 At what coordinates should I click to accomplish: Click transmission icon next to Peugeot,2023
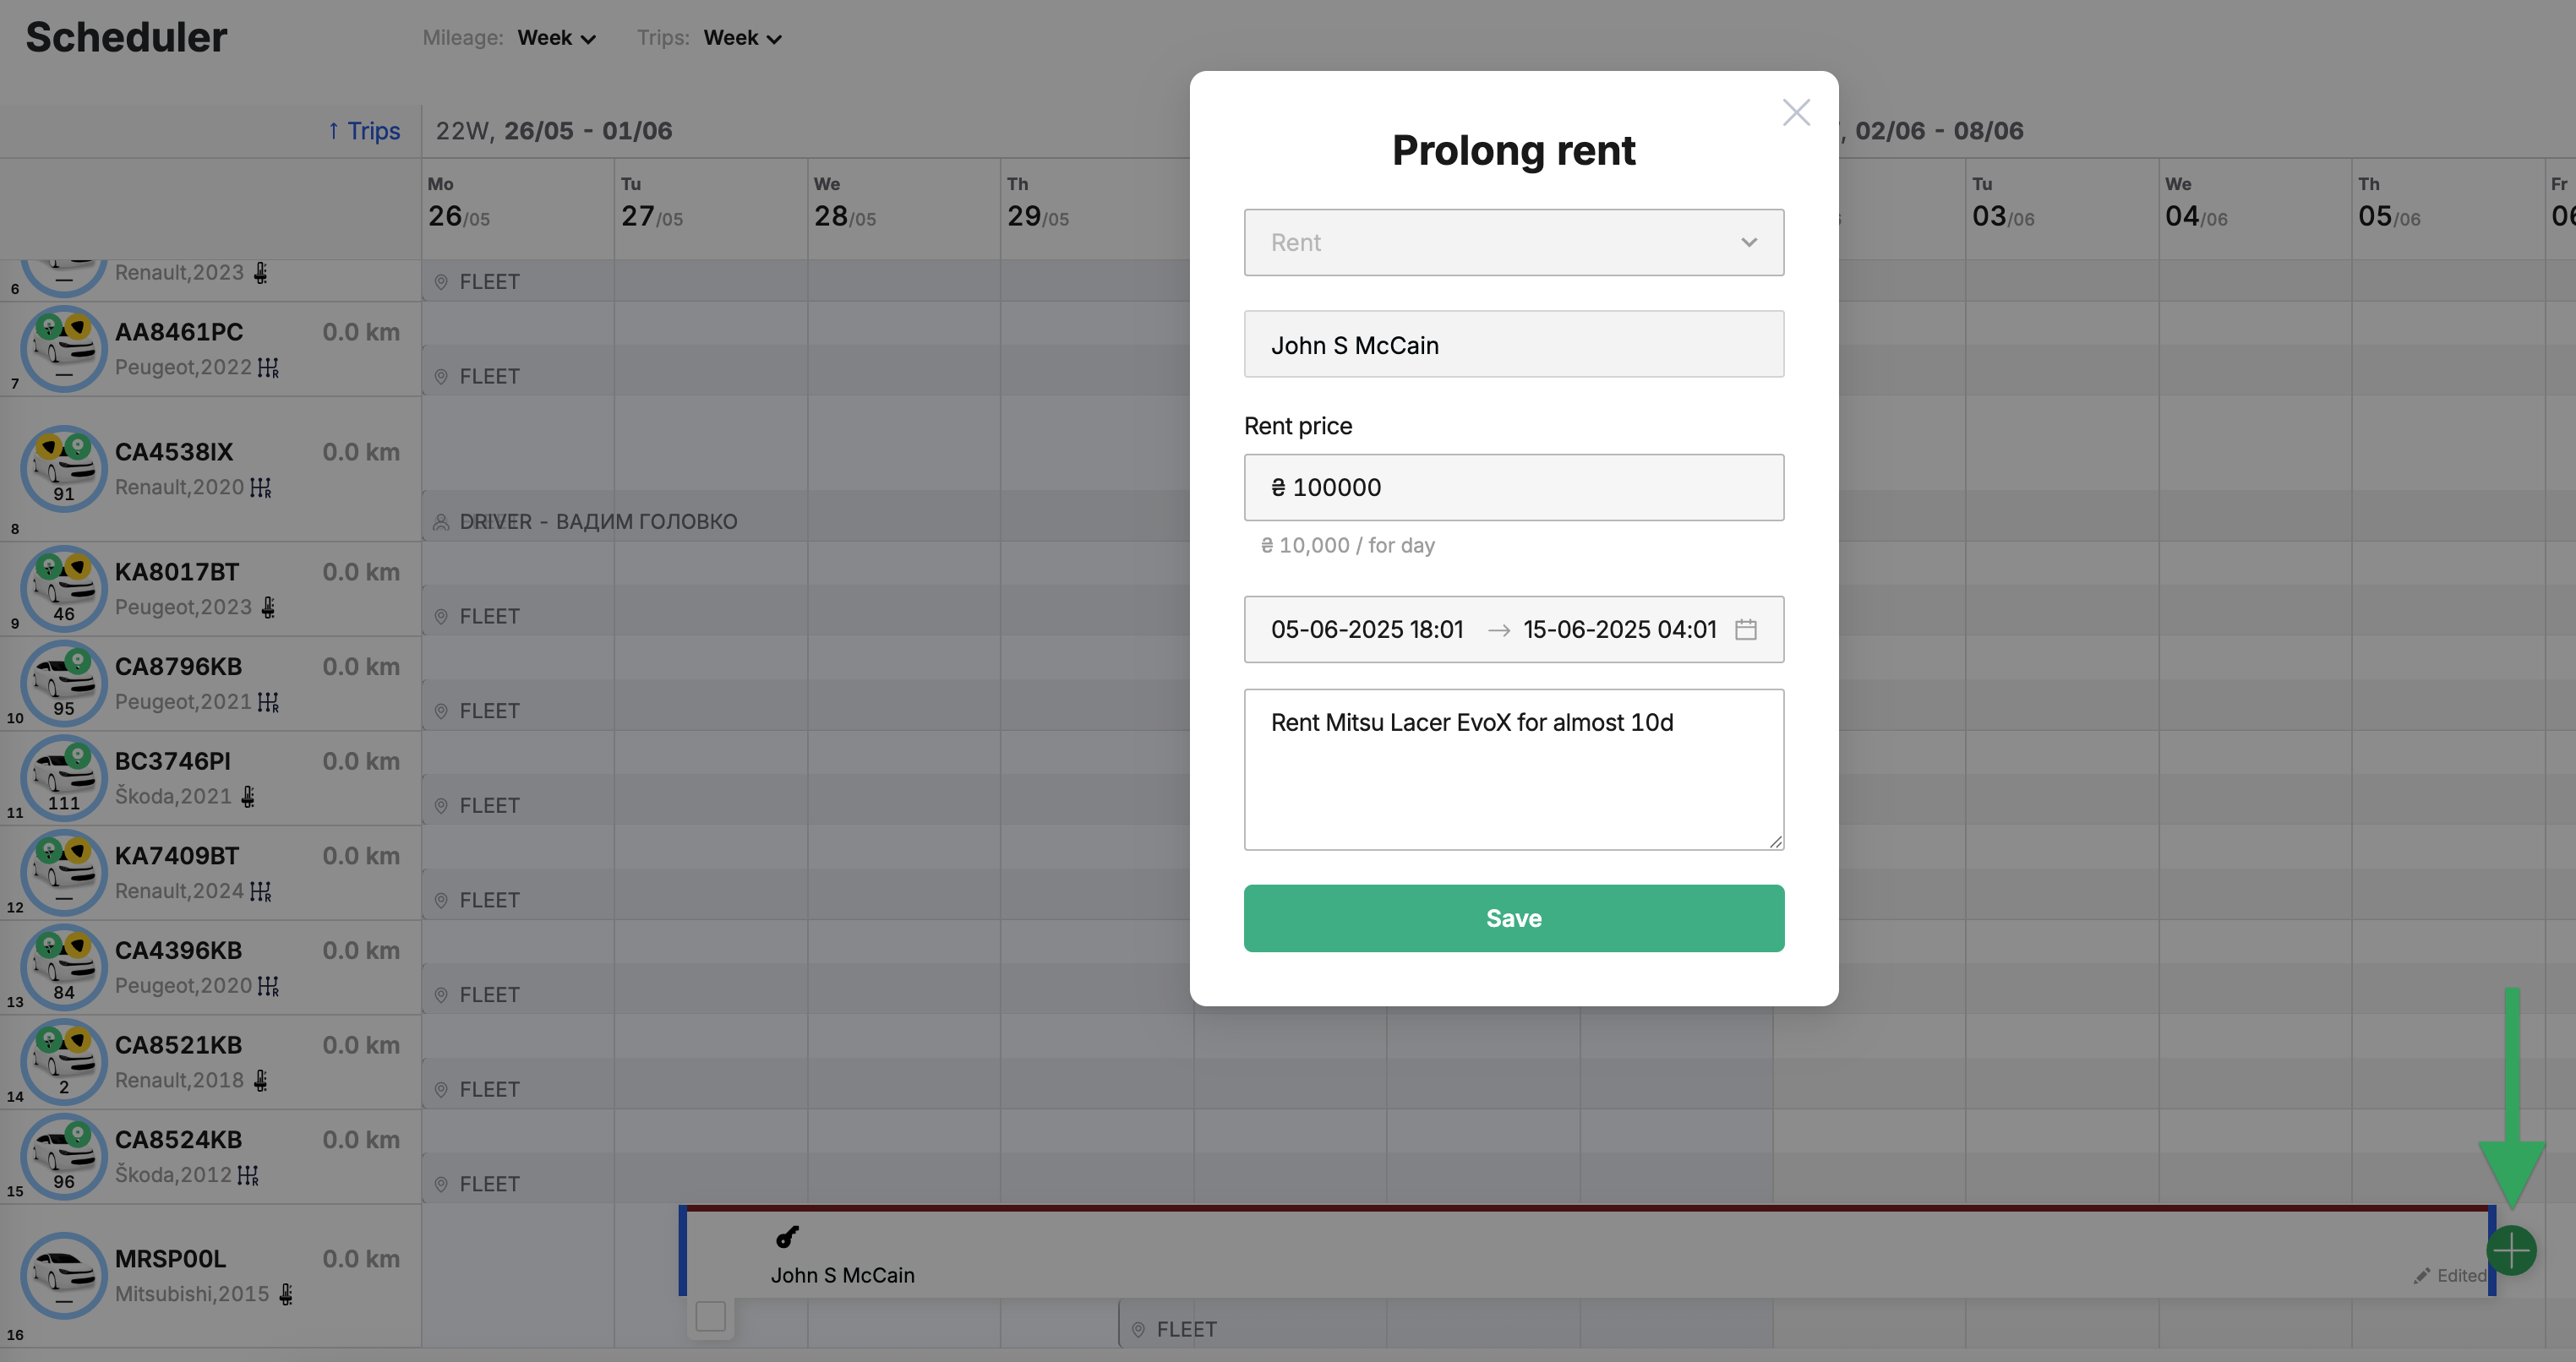(x=268, y=607)
